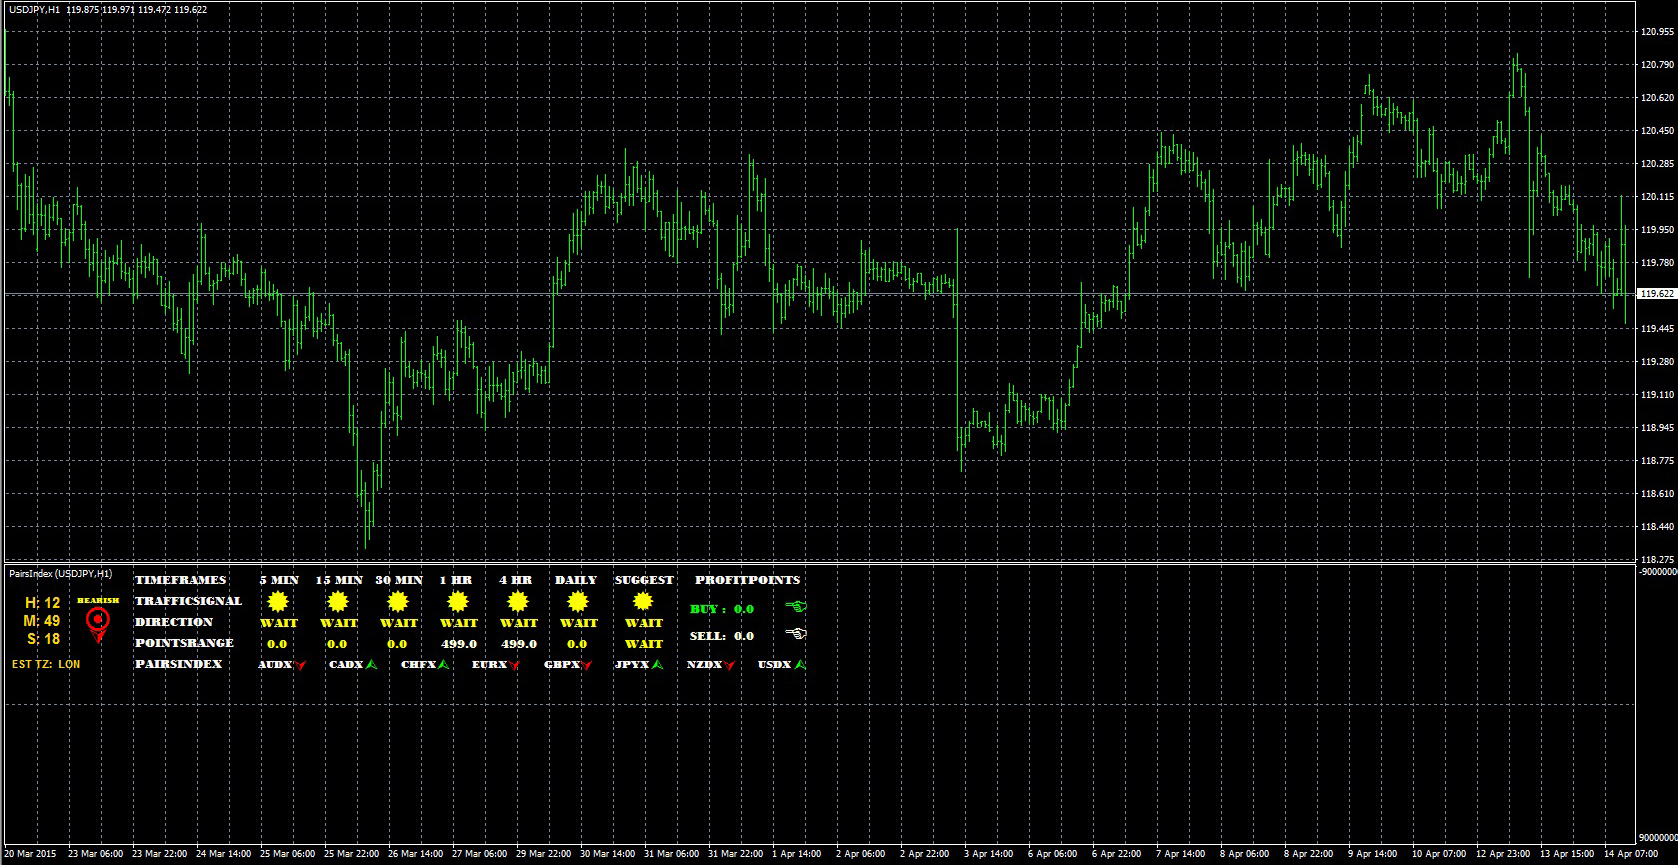1678x865 pixels.
Task: Click the 4 HR points range value 499.0
Action: click(519, 644)
